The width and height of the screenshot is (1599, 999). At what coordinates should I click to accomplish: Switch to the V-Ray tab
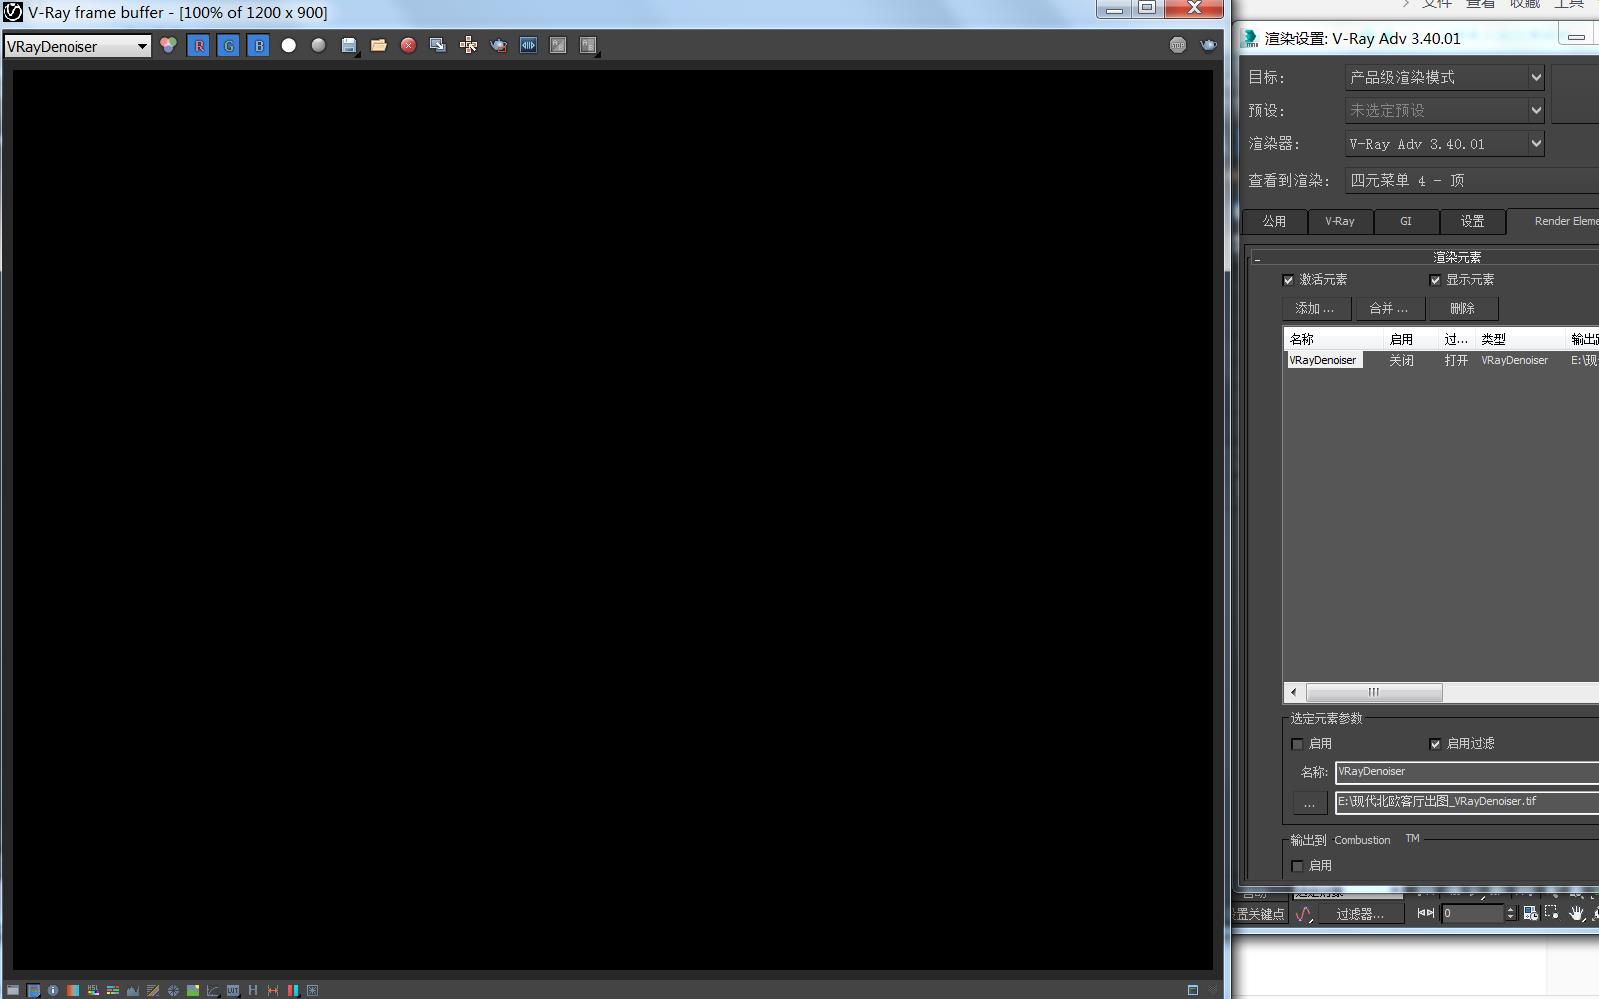click(1340, 221)
